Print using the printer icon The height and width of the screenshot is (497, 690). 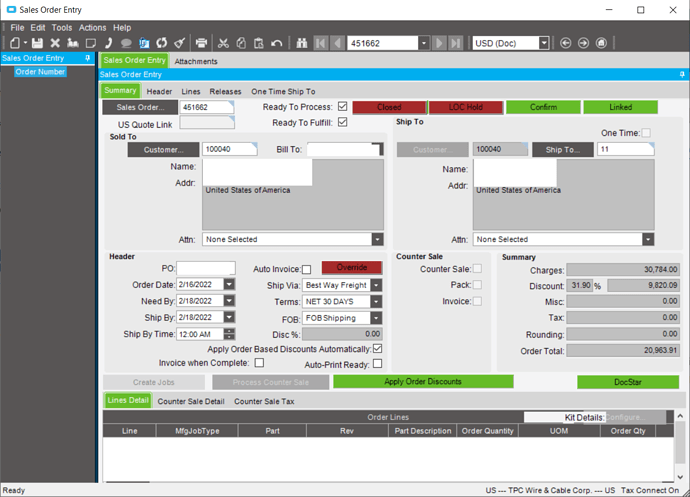click(201, 43)
